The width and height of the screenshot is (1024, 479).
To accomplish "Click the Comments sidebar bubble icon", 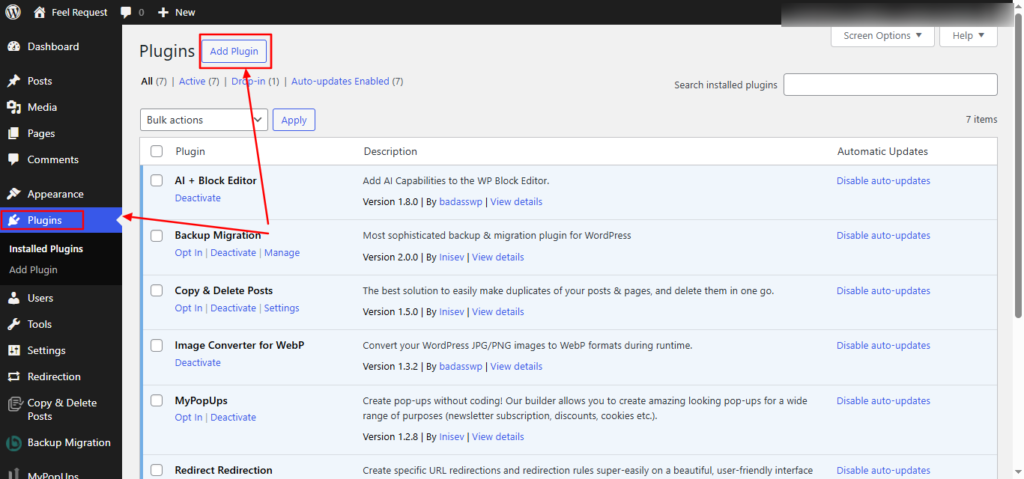I will [14, 159].
